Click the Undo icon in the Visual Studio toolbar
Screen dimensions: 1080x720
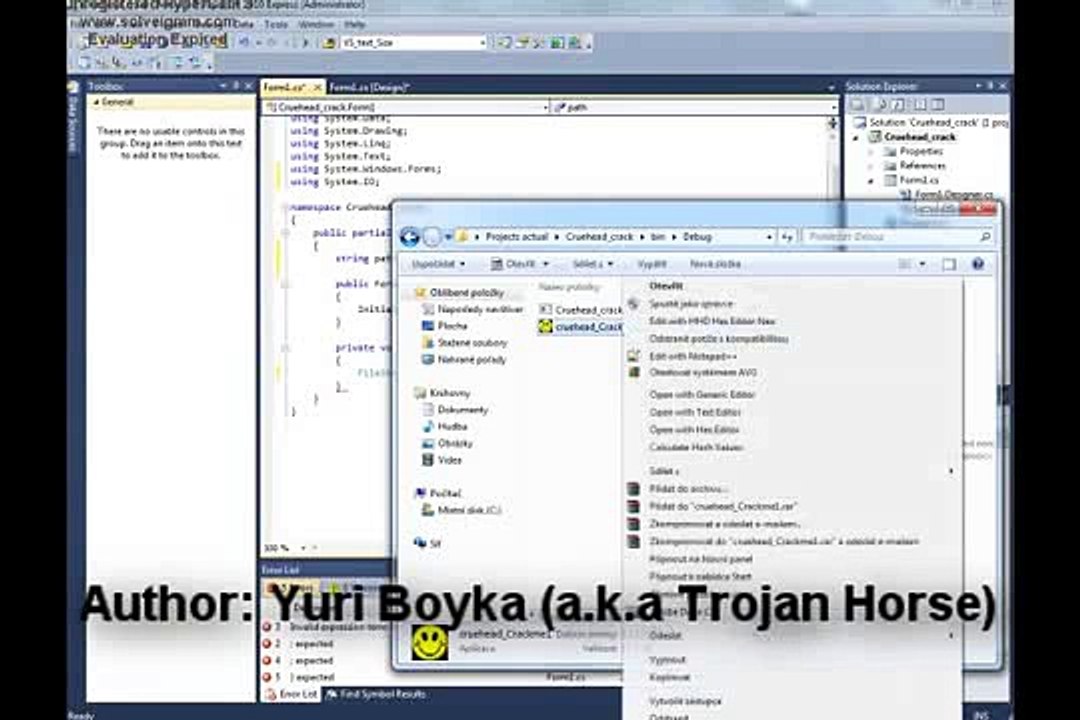point(244,43)
